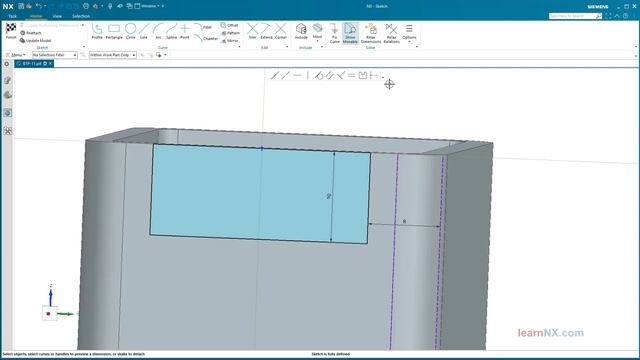The width and height of the screenshot is (640, 360).
Task: Expand the Edit group options arrow
Action: 287,47
